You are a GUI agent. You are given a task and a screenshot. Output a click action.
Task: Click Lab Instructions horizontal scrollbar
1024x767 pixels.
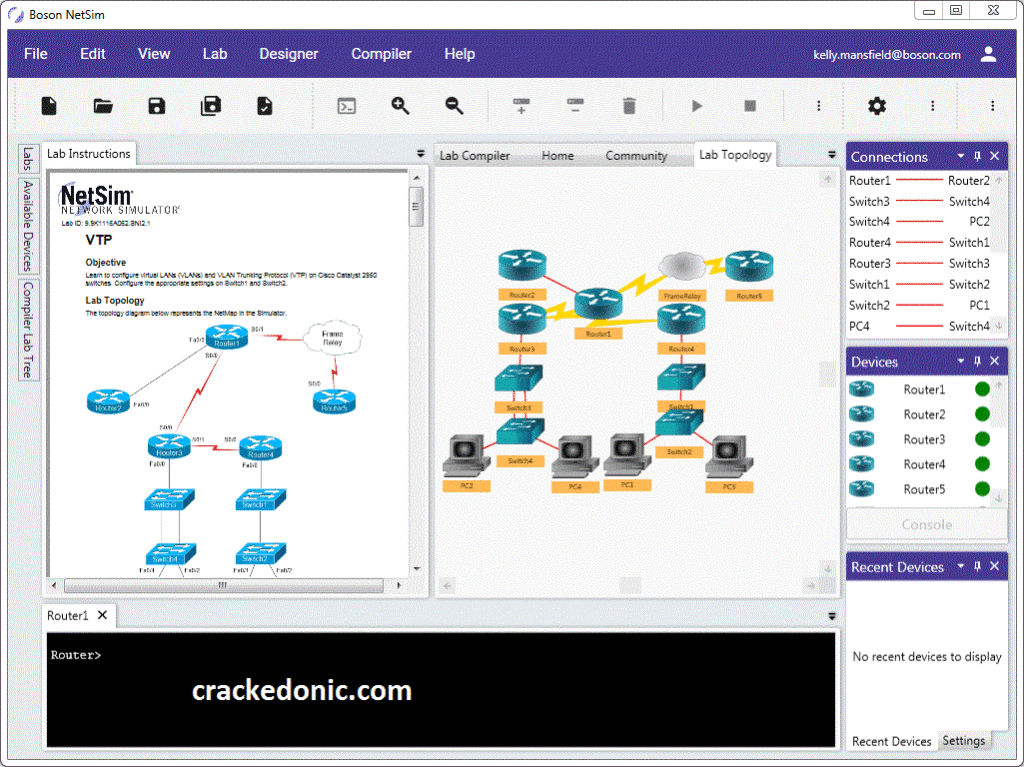pyautogui.click(x=224, y=585)
